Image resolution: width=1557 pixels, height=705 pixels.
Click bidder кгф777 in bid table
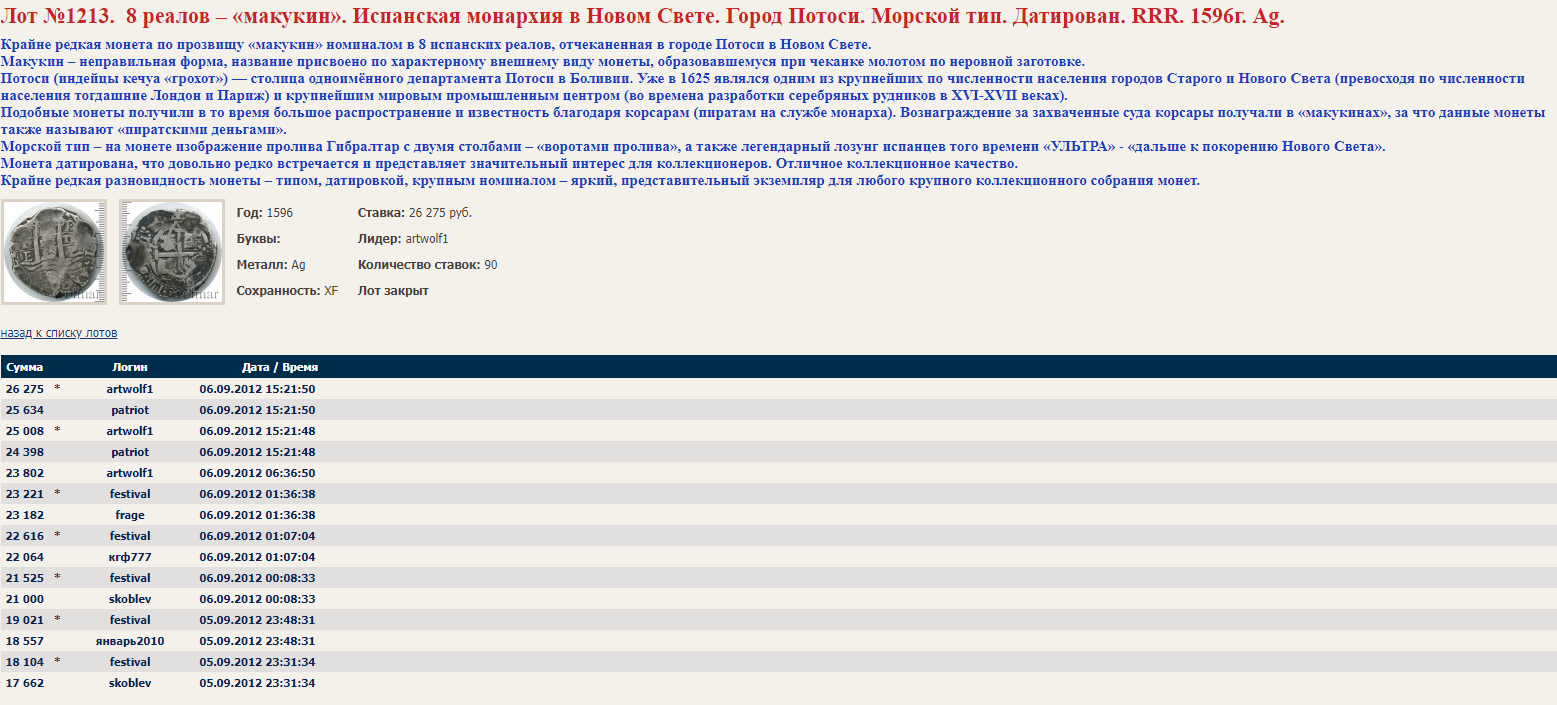point(130,557)
